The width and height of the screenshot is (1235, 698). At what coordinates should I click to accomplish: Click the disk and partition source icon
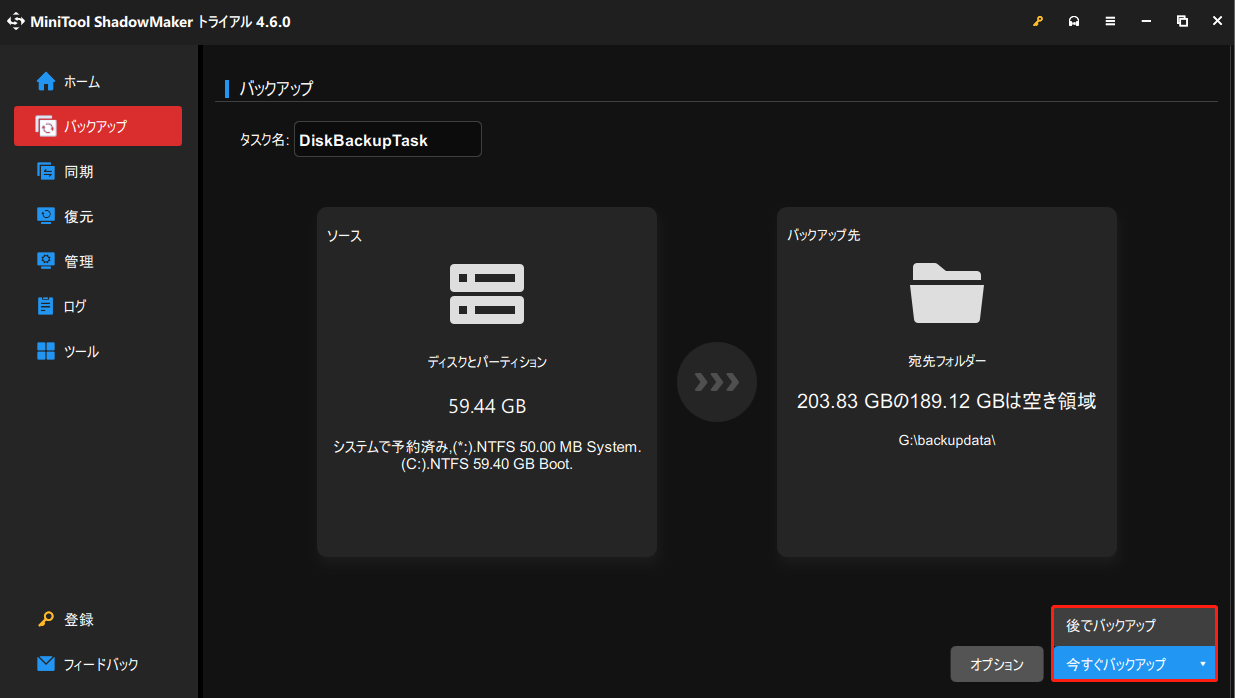(x=487, y=293)
